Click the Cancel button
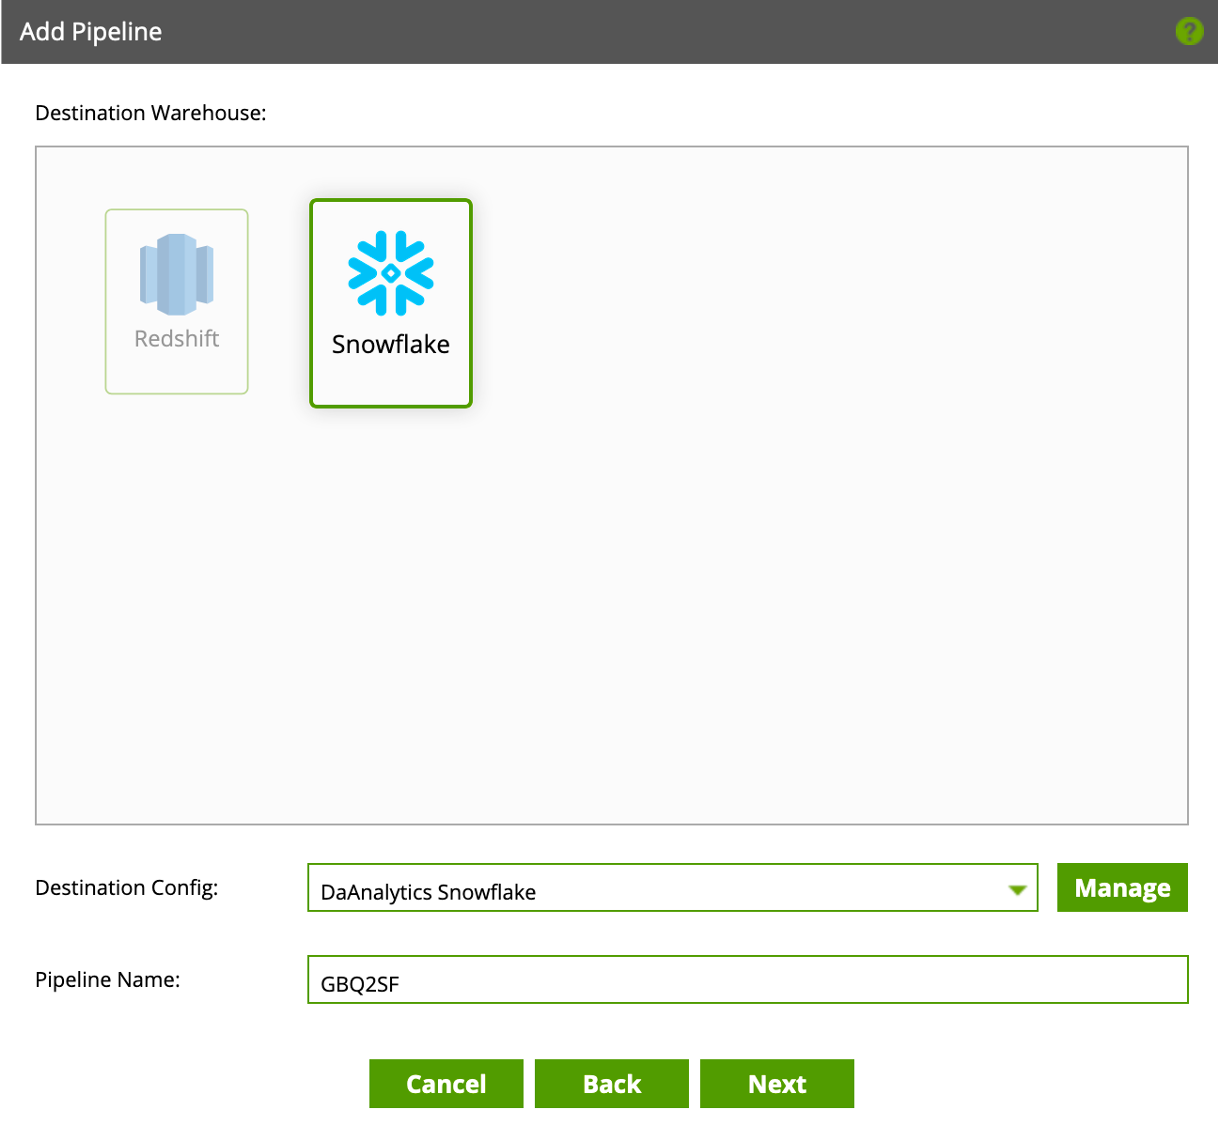 tap(446, 1084)
